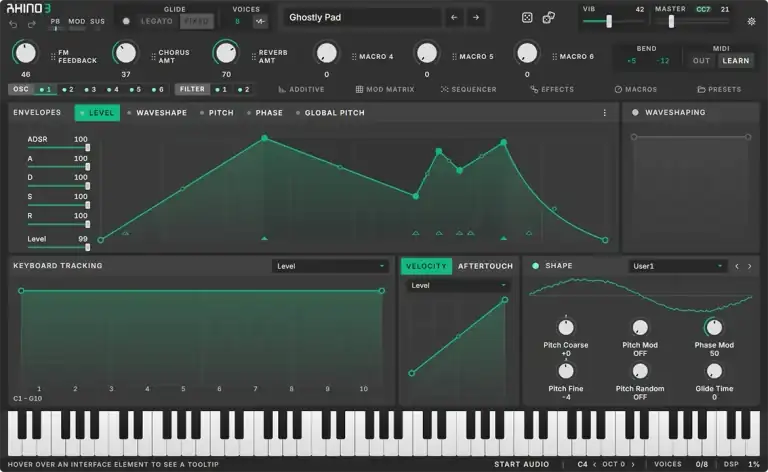Open settings via the gear icon

tap(751, 22)
